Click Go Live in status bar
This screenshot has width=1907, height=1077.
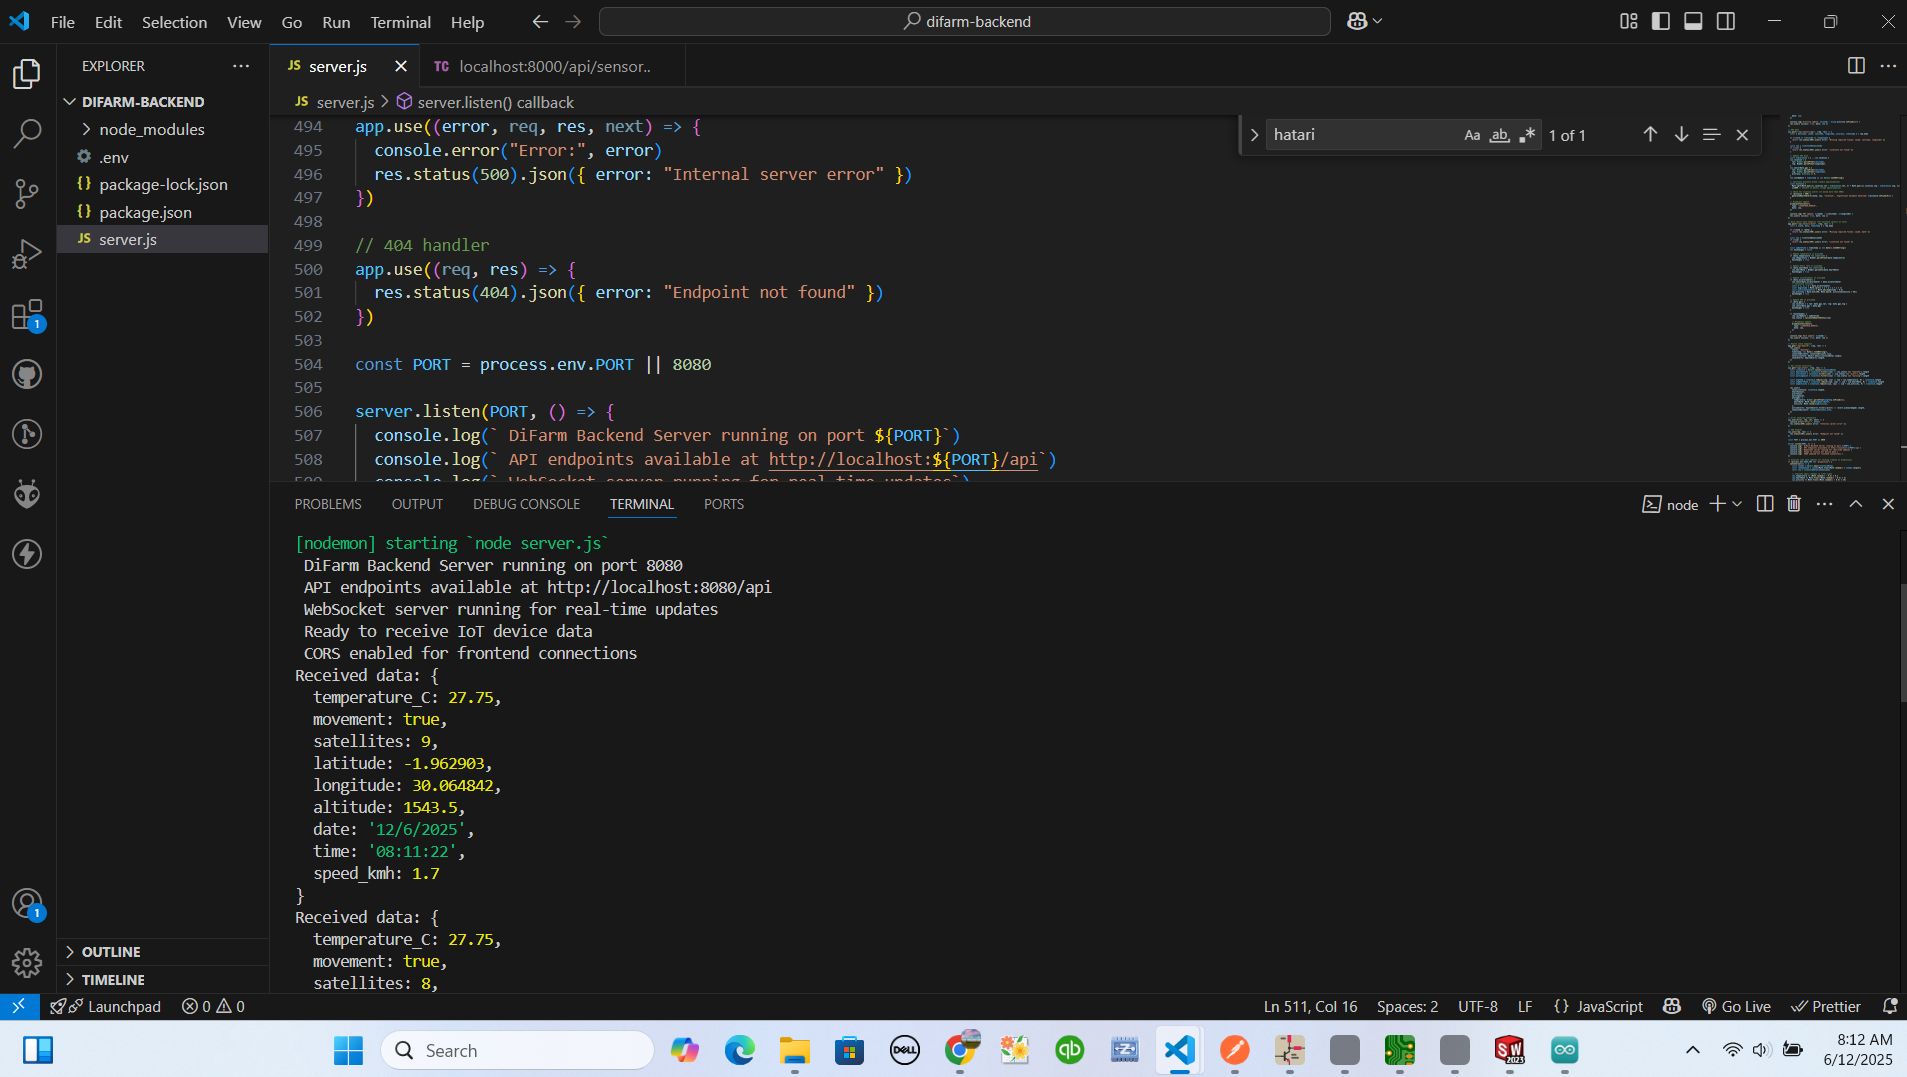1736,1006
